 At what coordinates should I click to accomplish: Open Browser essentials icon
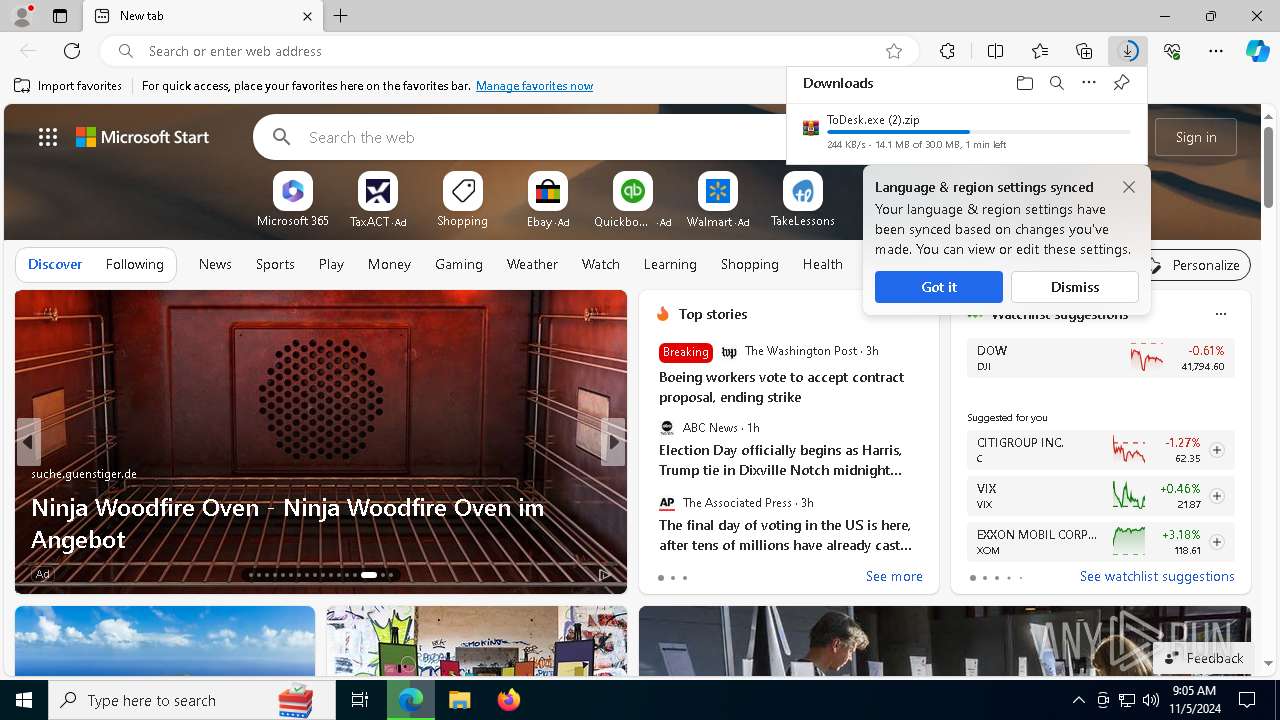coord(1172,51)
